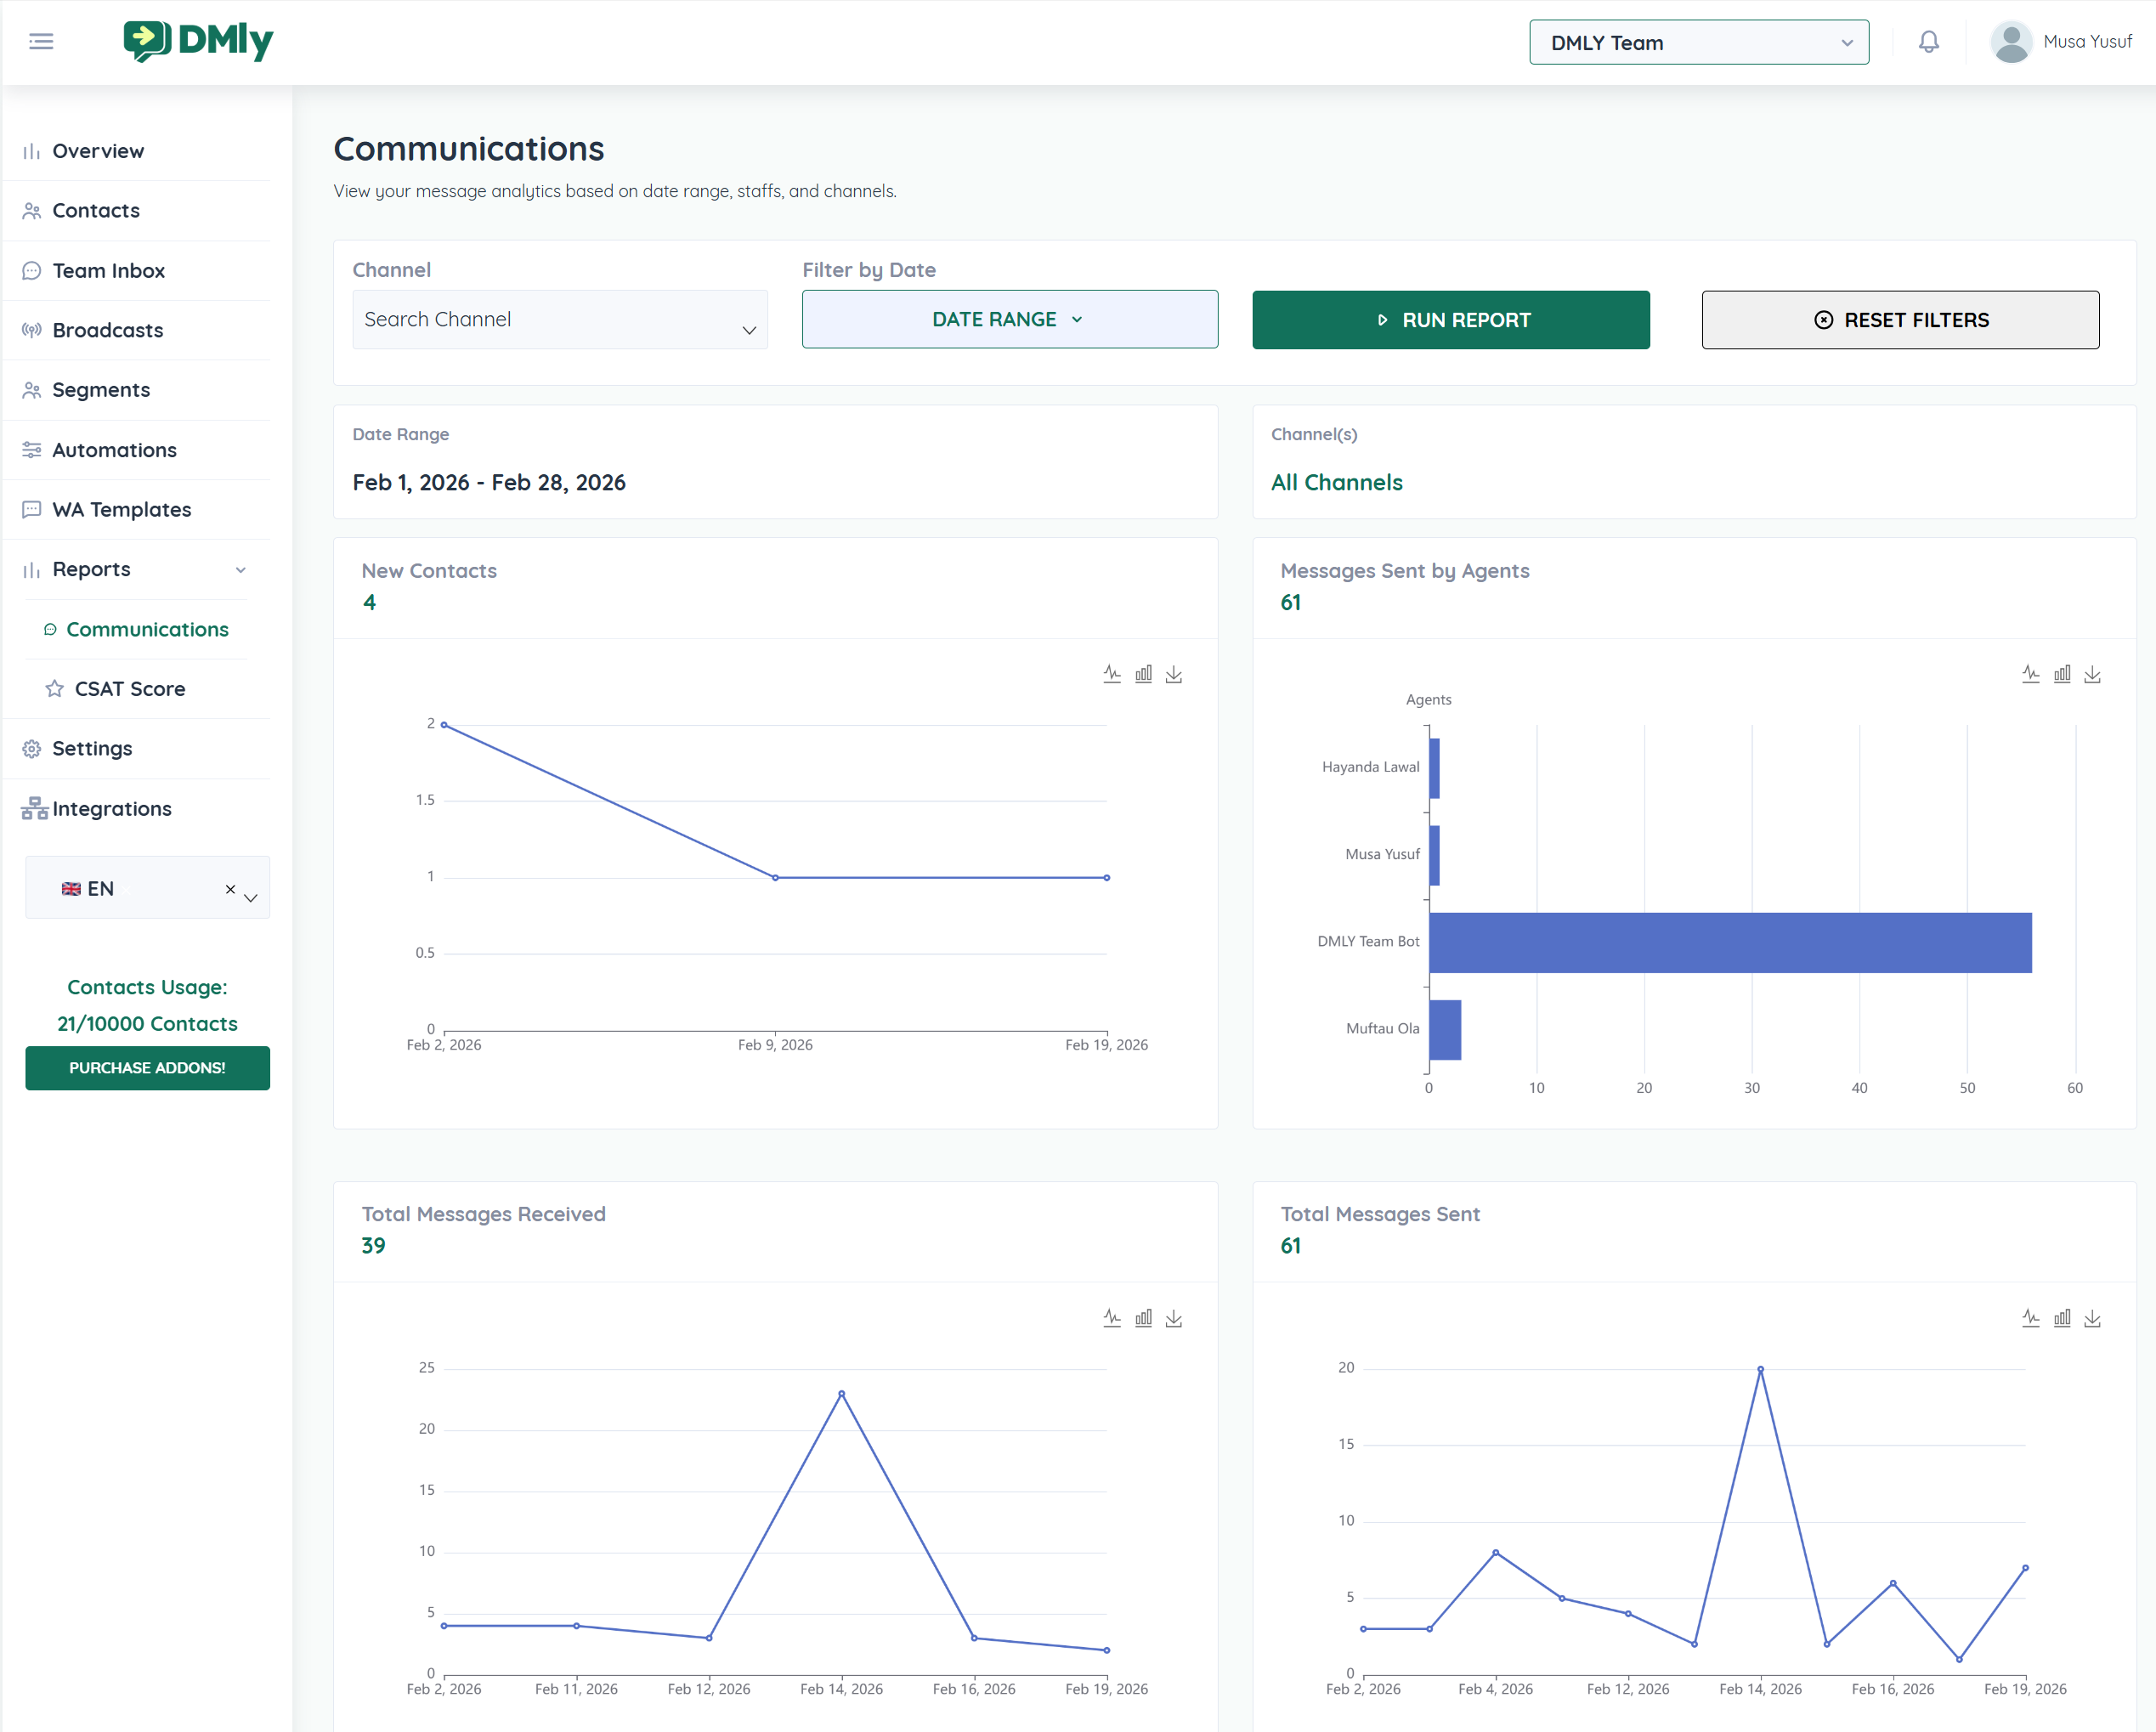Switch New Contacts chart to bar view
Screen dimensions: 2156x1732
(x=1143, y=674)
